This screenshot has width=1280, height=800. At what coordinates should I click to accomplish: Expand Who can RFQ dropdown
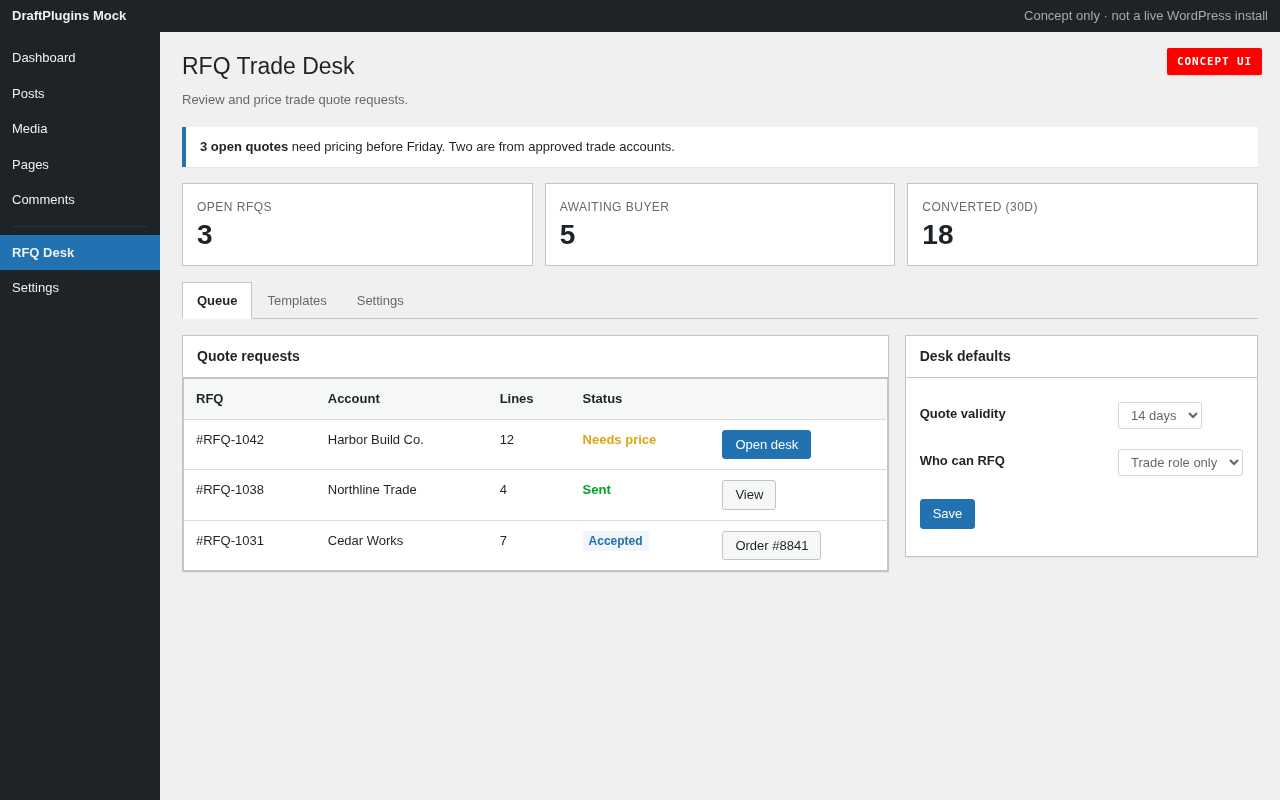click(x=1180, y=462)
